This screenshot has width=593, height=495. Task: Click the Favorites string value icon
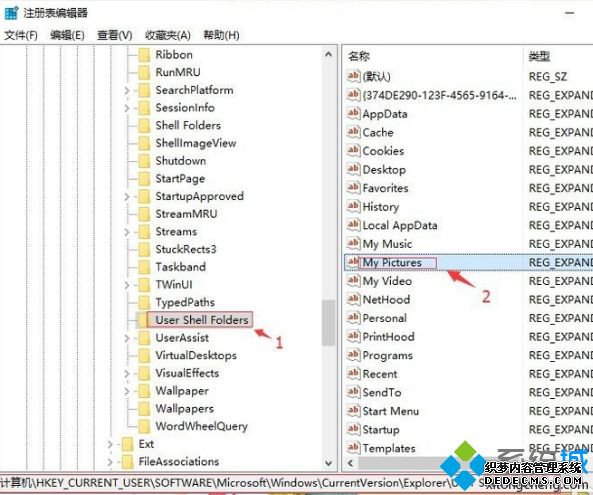point(353,188)
